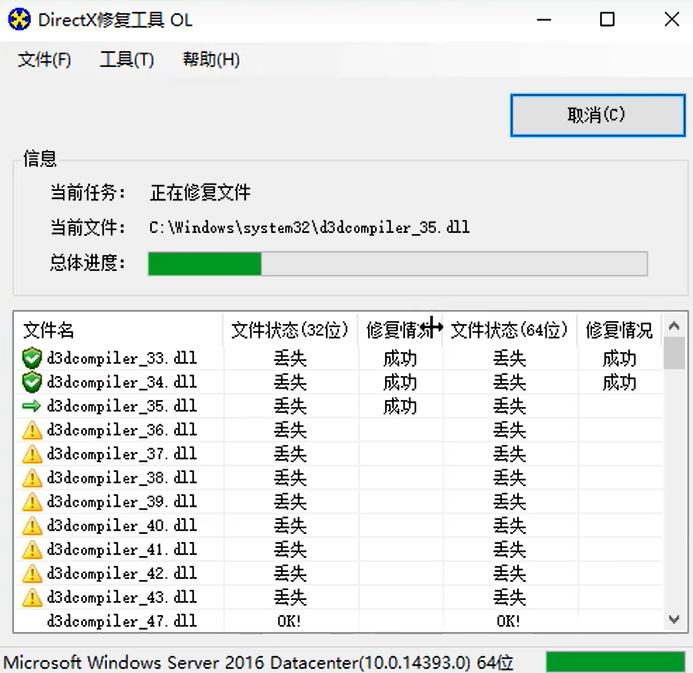Open the 文件(F) menu
693x673 pixels.
pos(44,60)
